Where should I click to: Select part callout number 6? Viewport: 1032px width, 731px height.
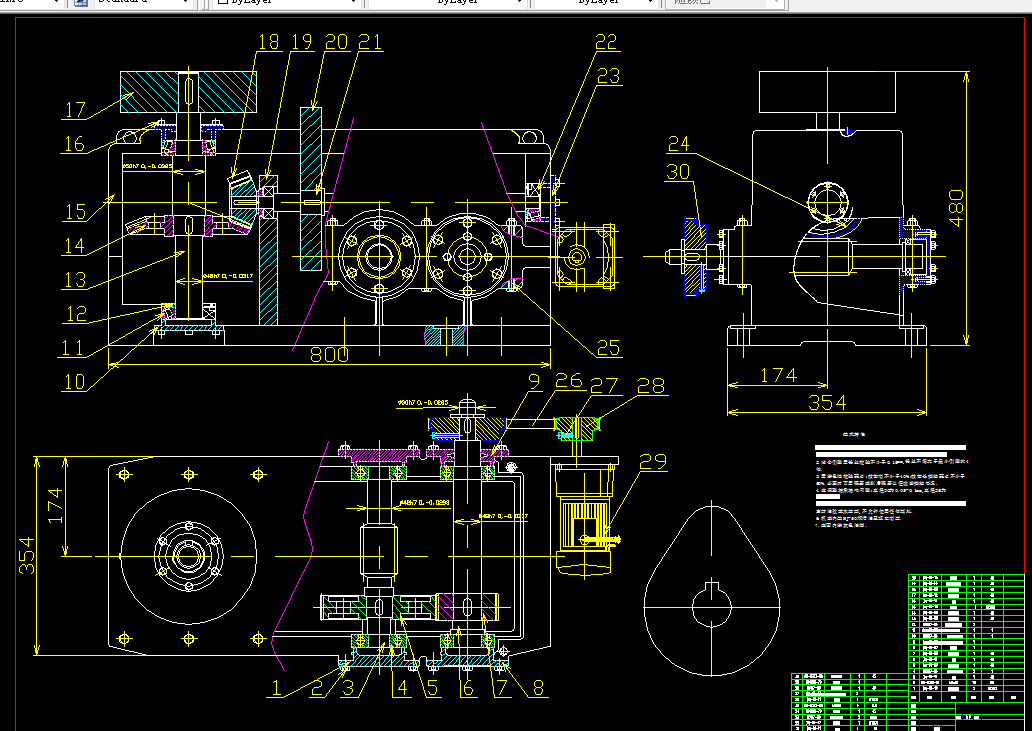[468, 688]
